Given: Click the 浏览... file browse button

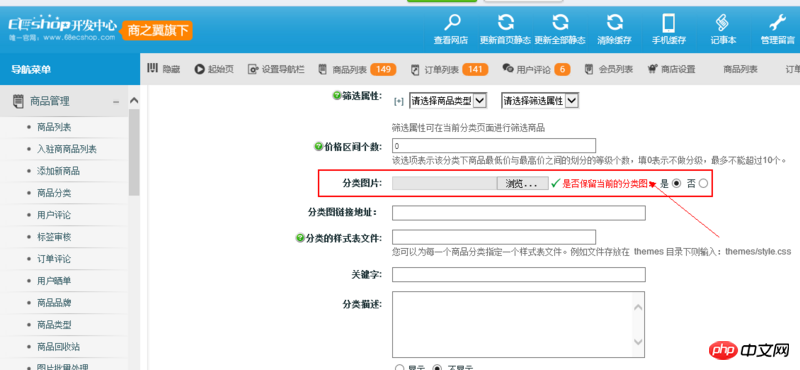Looking at the screenshot, I should click(x=522, y=184).
